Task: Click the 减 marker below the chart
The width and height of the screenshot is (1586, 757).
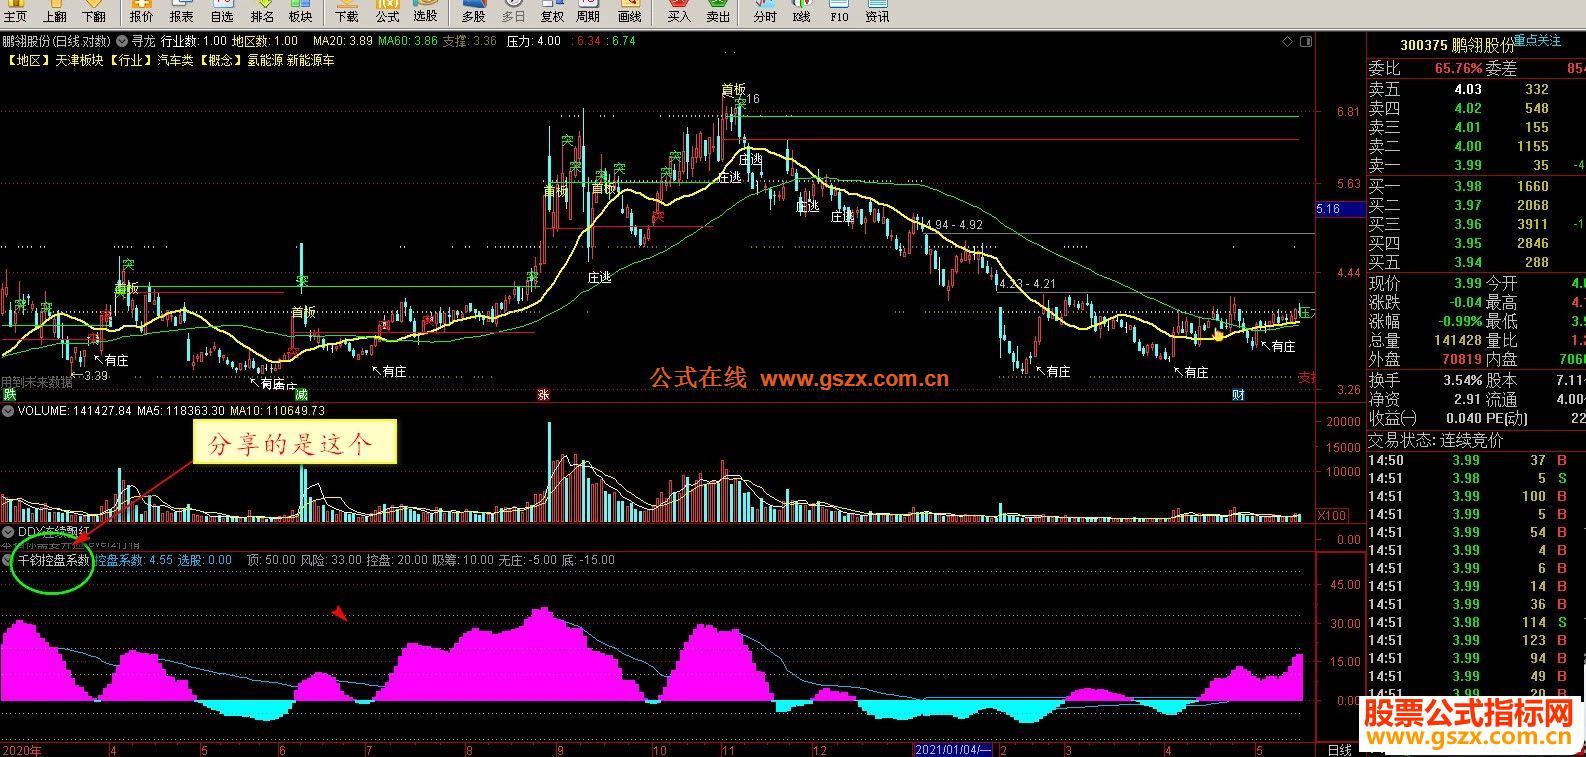Action: (301, 395)
